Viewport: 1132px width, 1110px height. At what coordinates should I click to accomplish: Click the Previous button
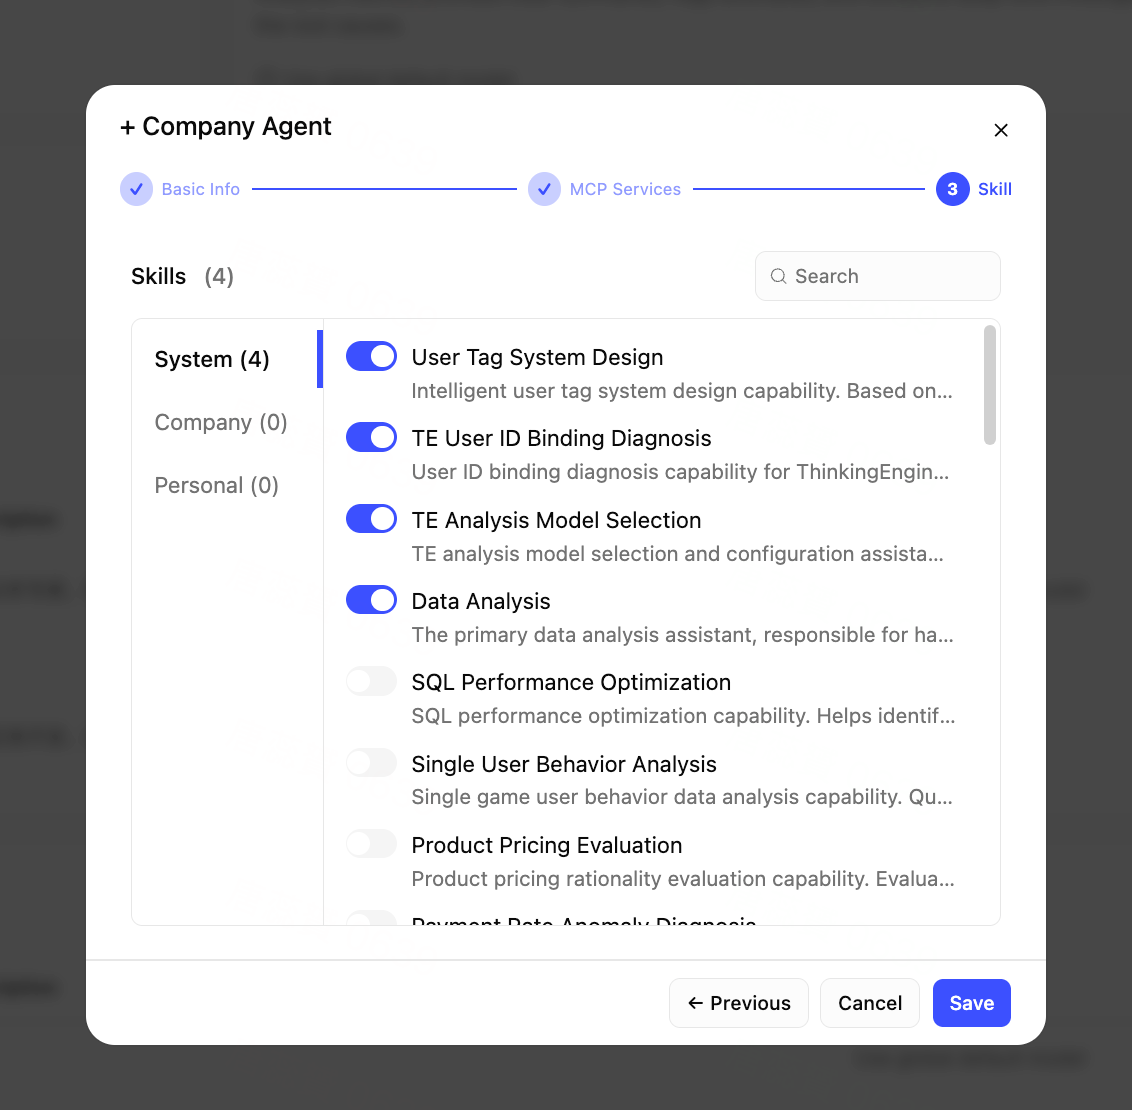click(739, 1003)
